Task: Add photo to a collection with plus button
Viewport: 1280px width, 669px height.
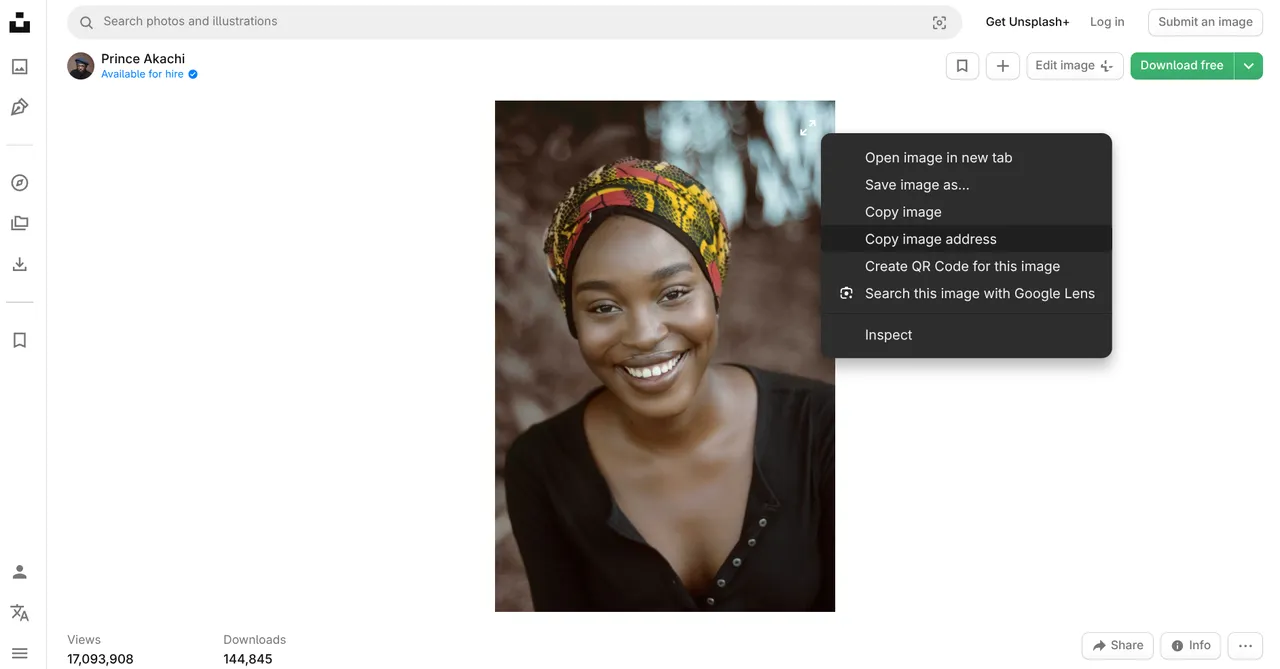Action: coord(1002,65)
